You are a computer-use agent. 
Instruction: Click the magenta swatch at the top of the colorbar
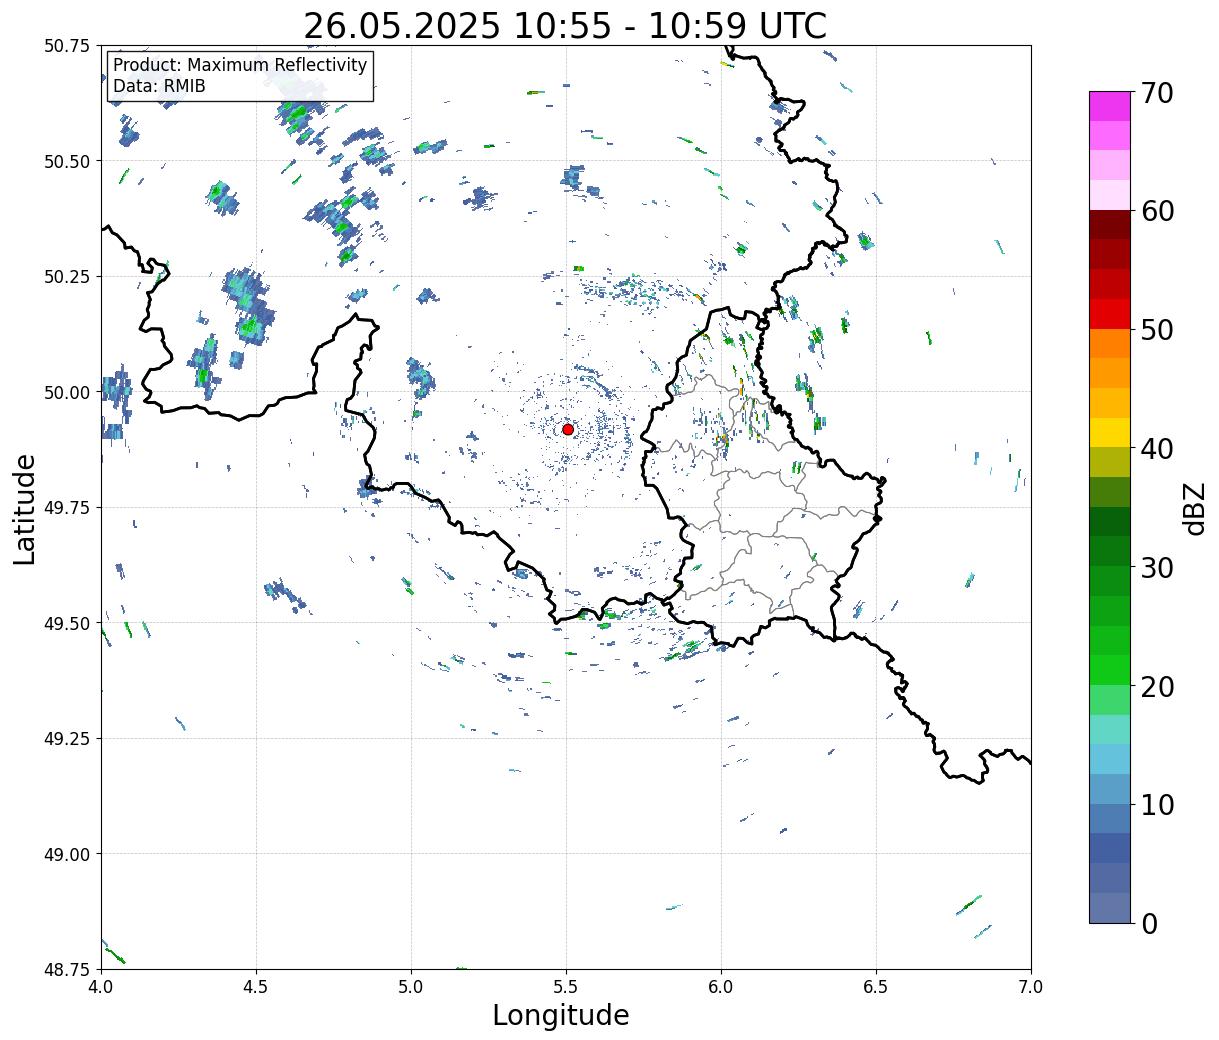1110,106
